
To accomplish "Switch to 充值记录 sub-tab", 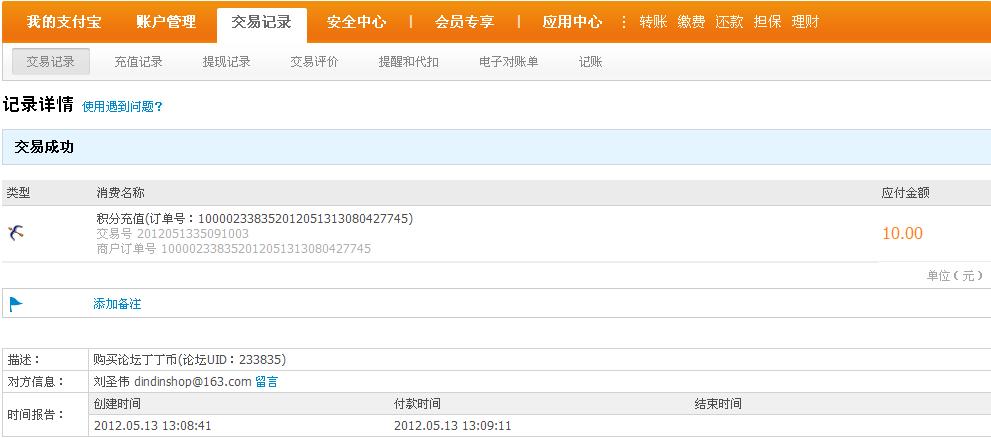I will point(138,62).
